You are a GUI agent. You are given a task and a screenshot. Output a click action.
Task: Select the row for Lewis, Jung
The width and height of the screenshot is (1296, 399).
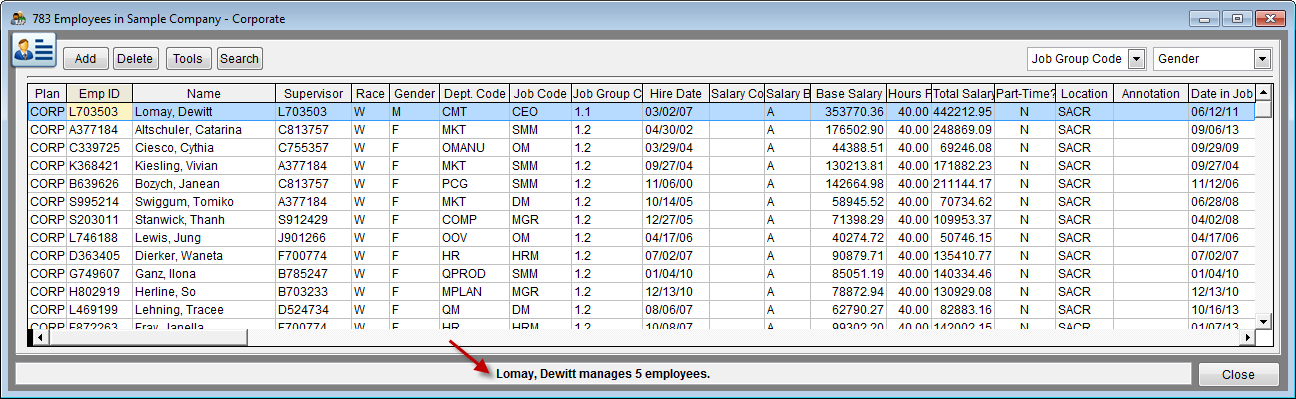coord(641,238)
